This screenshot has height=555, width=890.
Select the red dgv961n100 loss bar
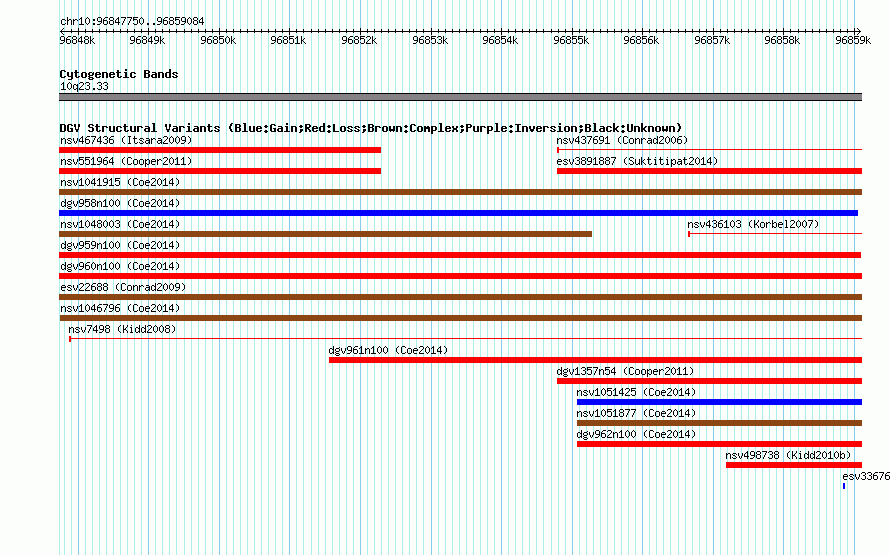[x=595, y=360]
